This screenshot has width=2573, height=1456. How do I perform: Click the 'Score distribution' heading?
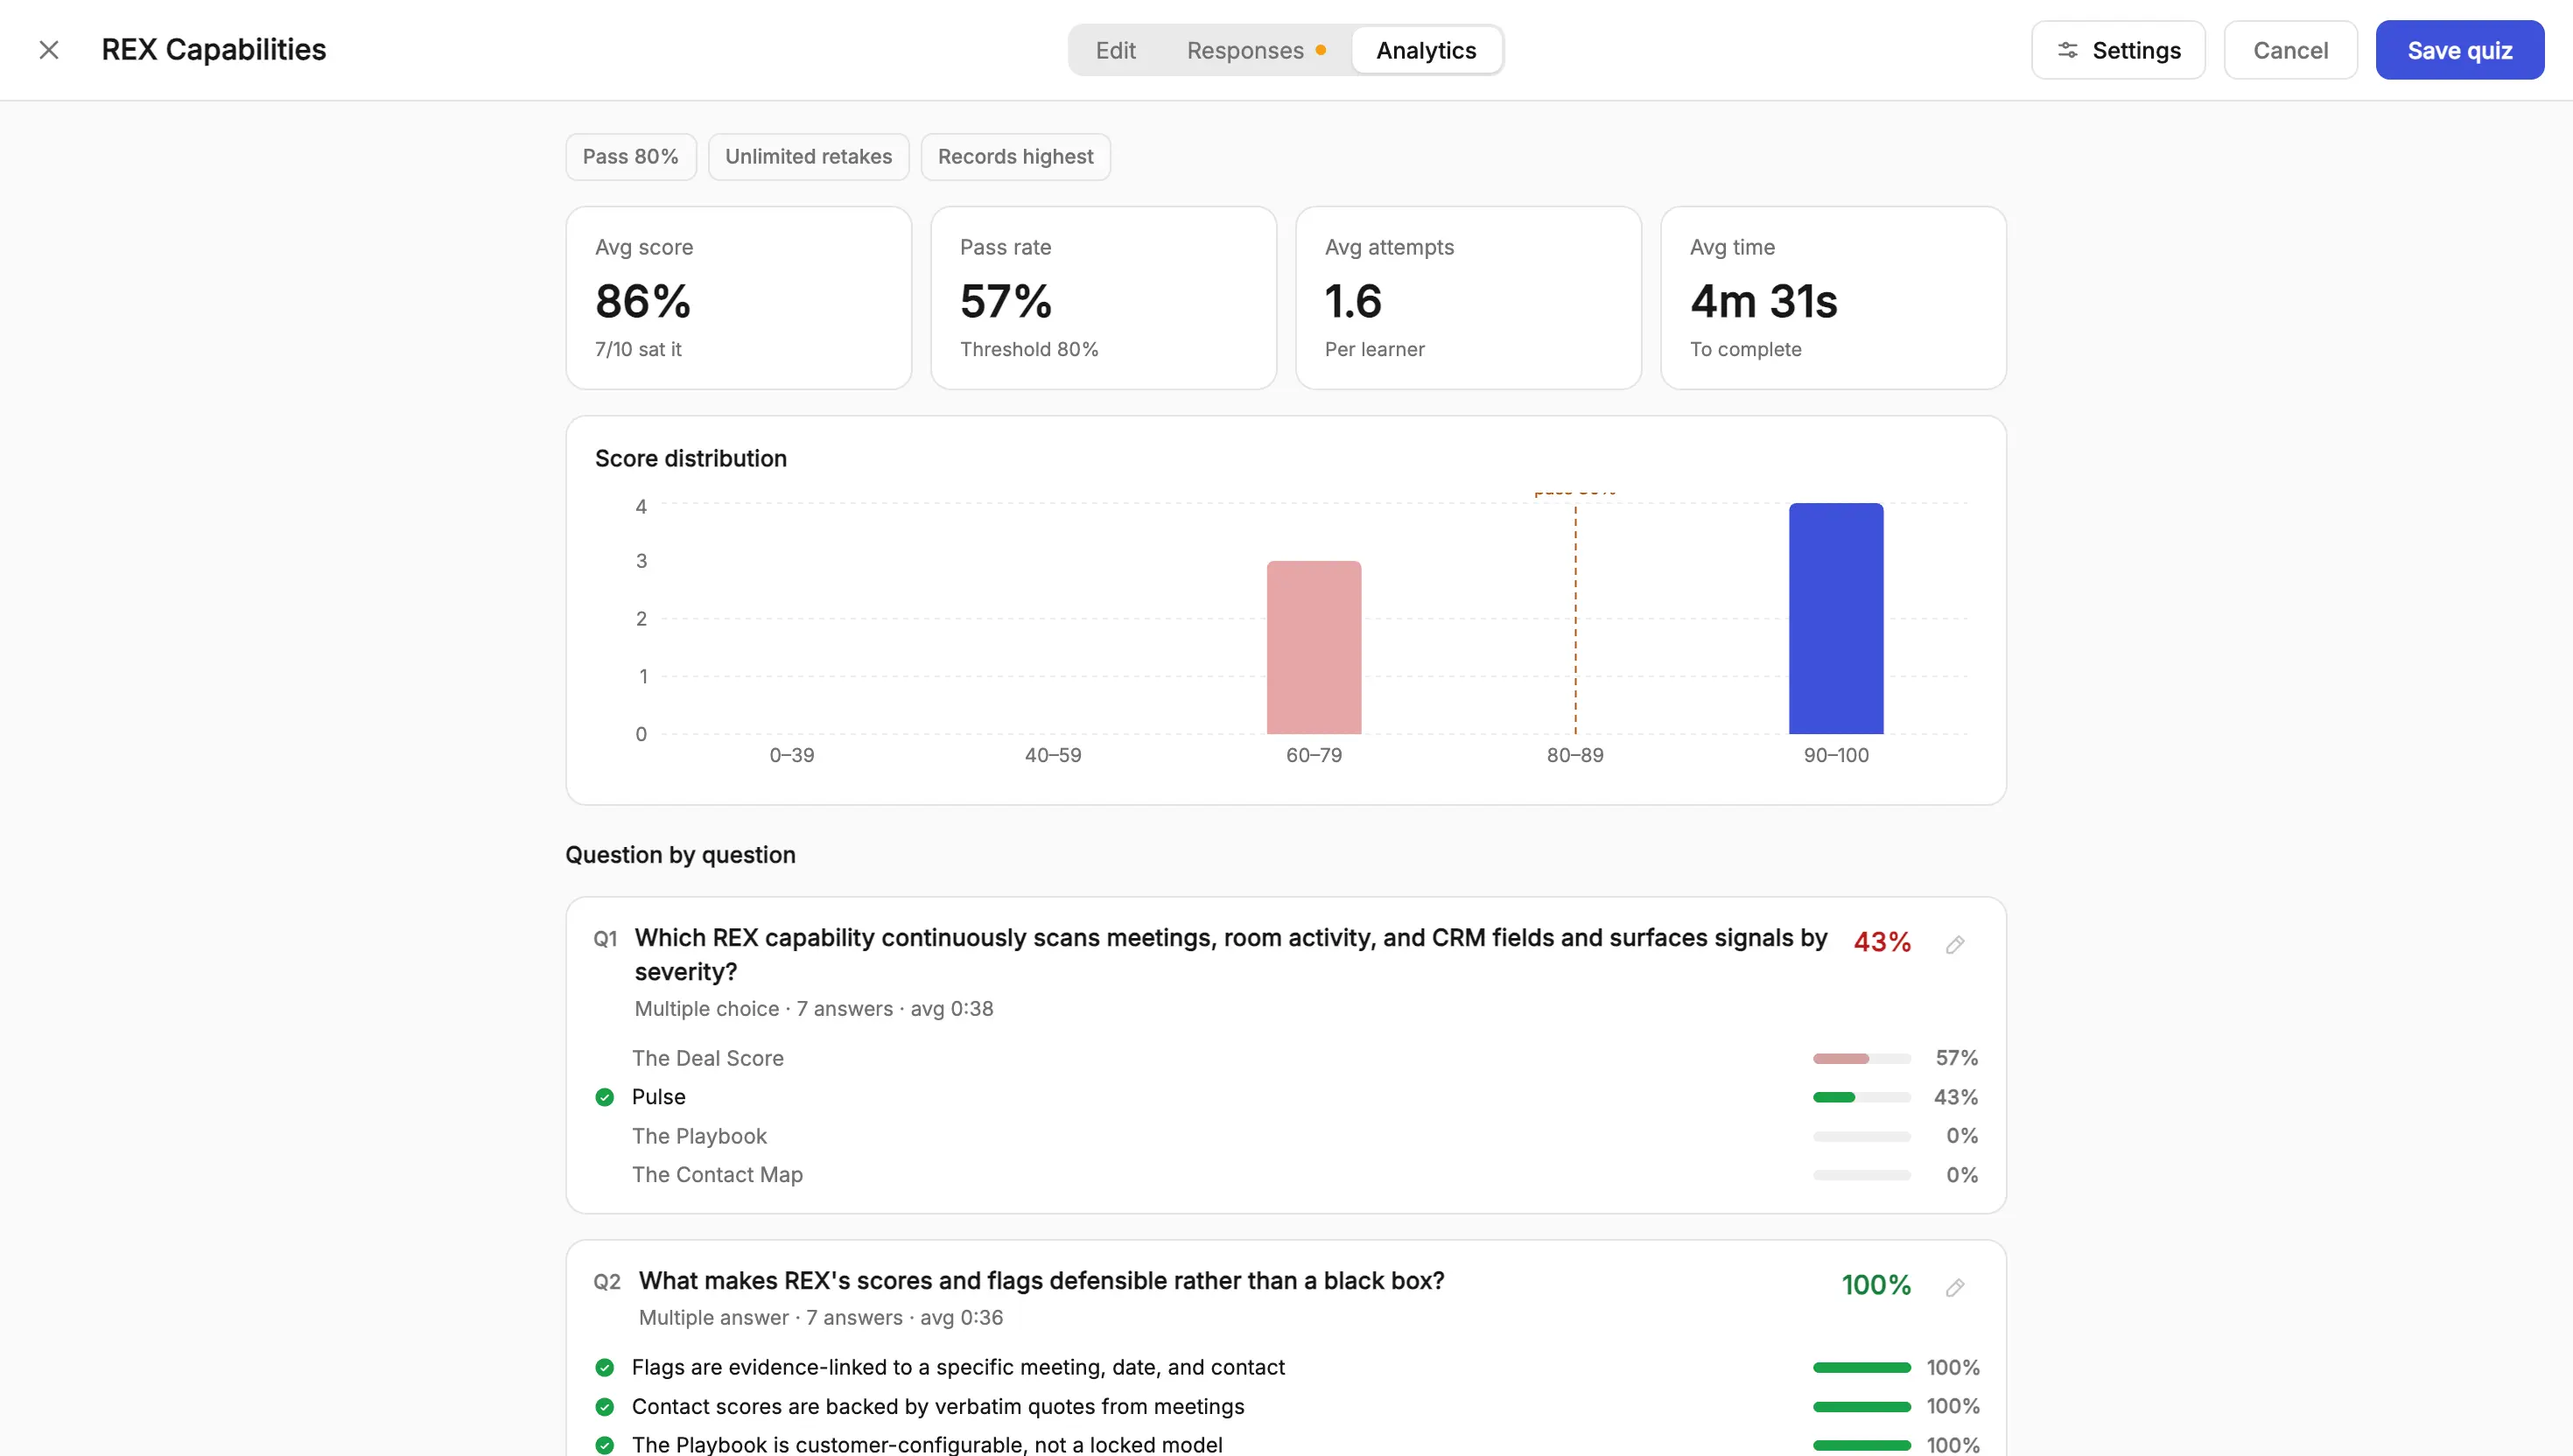click(691, 458)
